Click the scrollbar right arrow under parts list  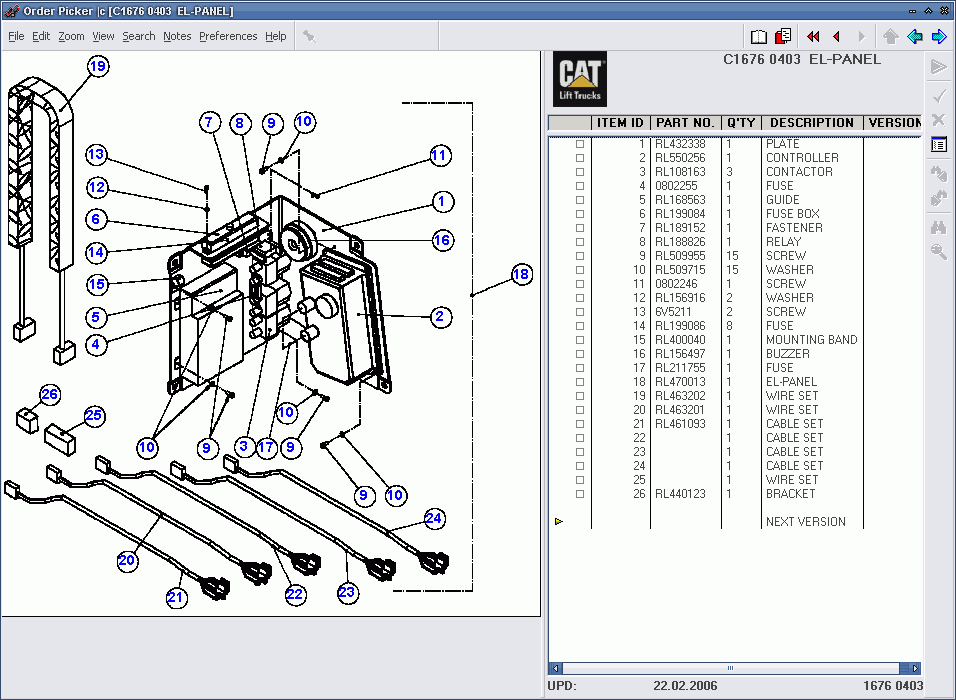coord(914,668)
